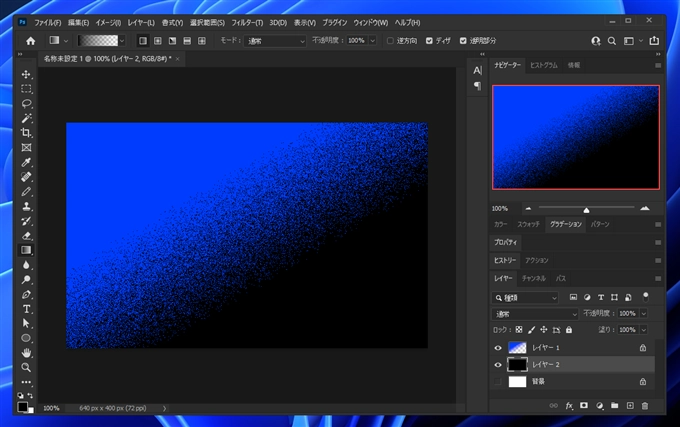Select the Lasso tool
The height and width of the screenshot is (427, 680).
coord(27,103)
